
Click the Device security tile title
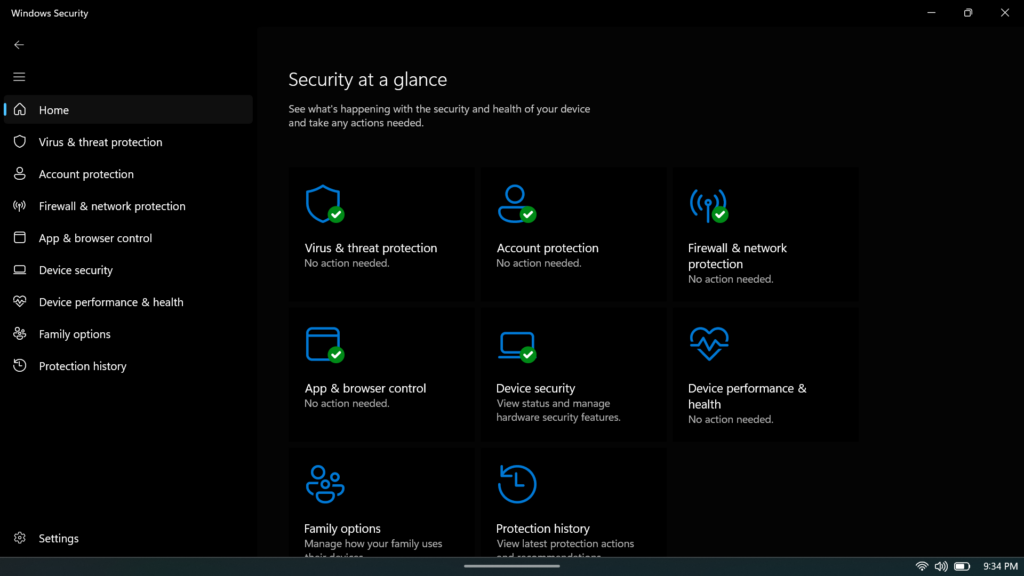(x=536, y=389)
